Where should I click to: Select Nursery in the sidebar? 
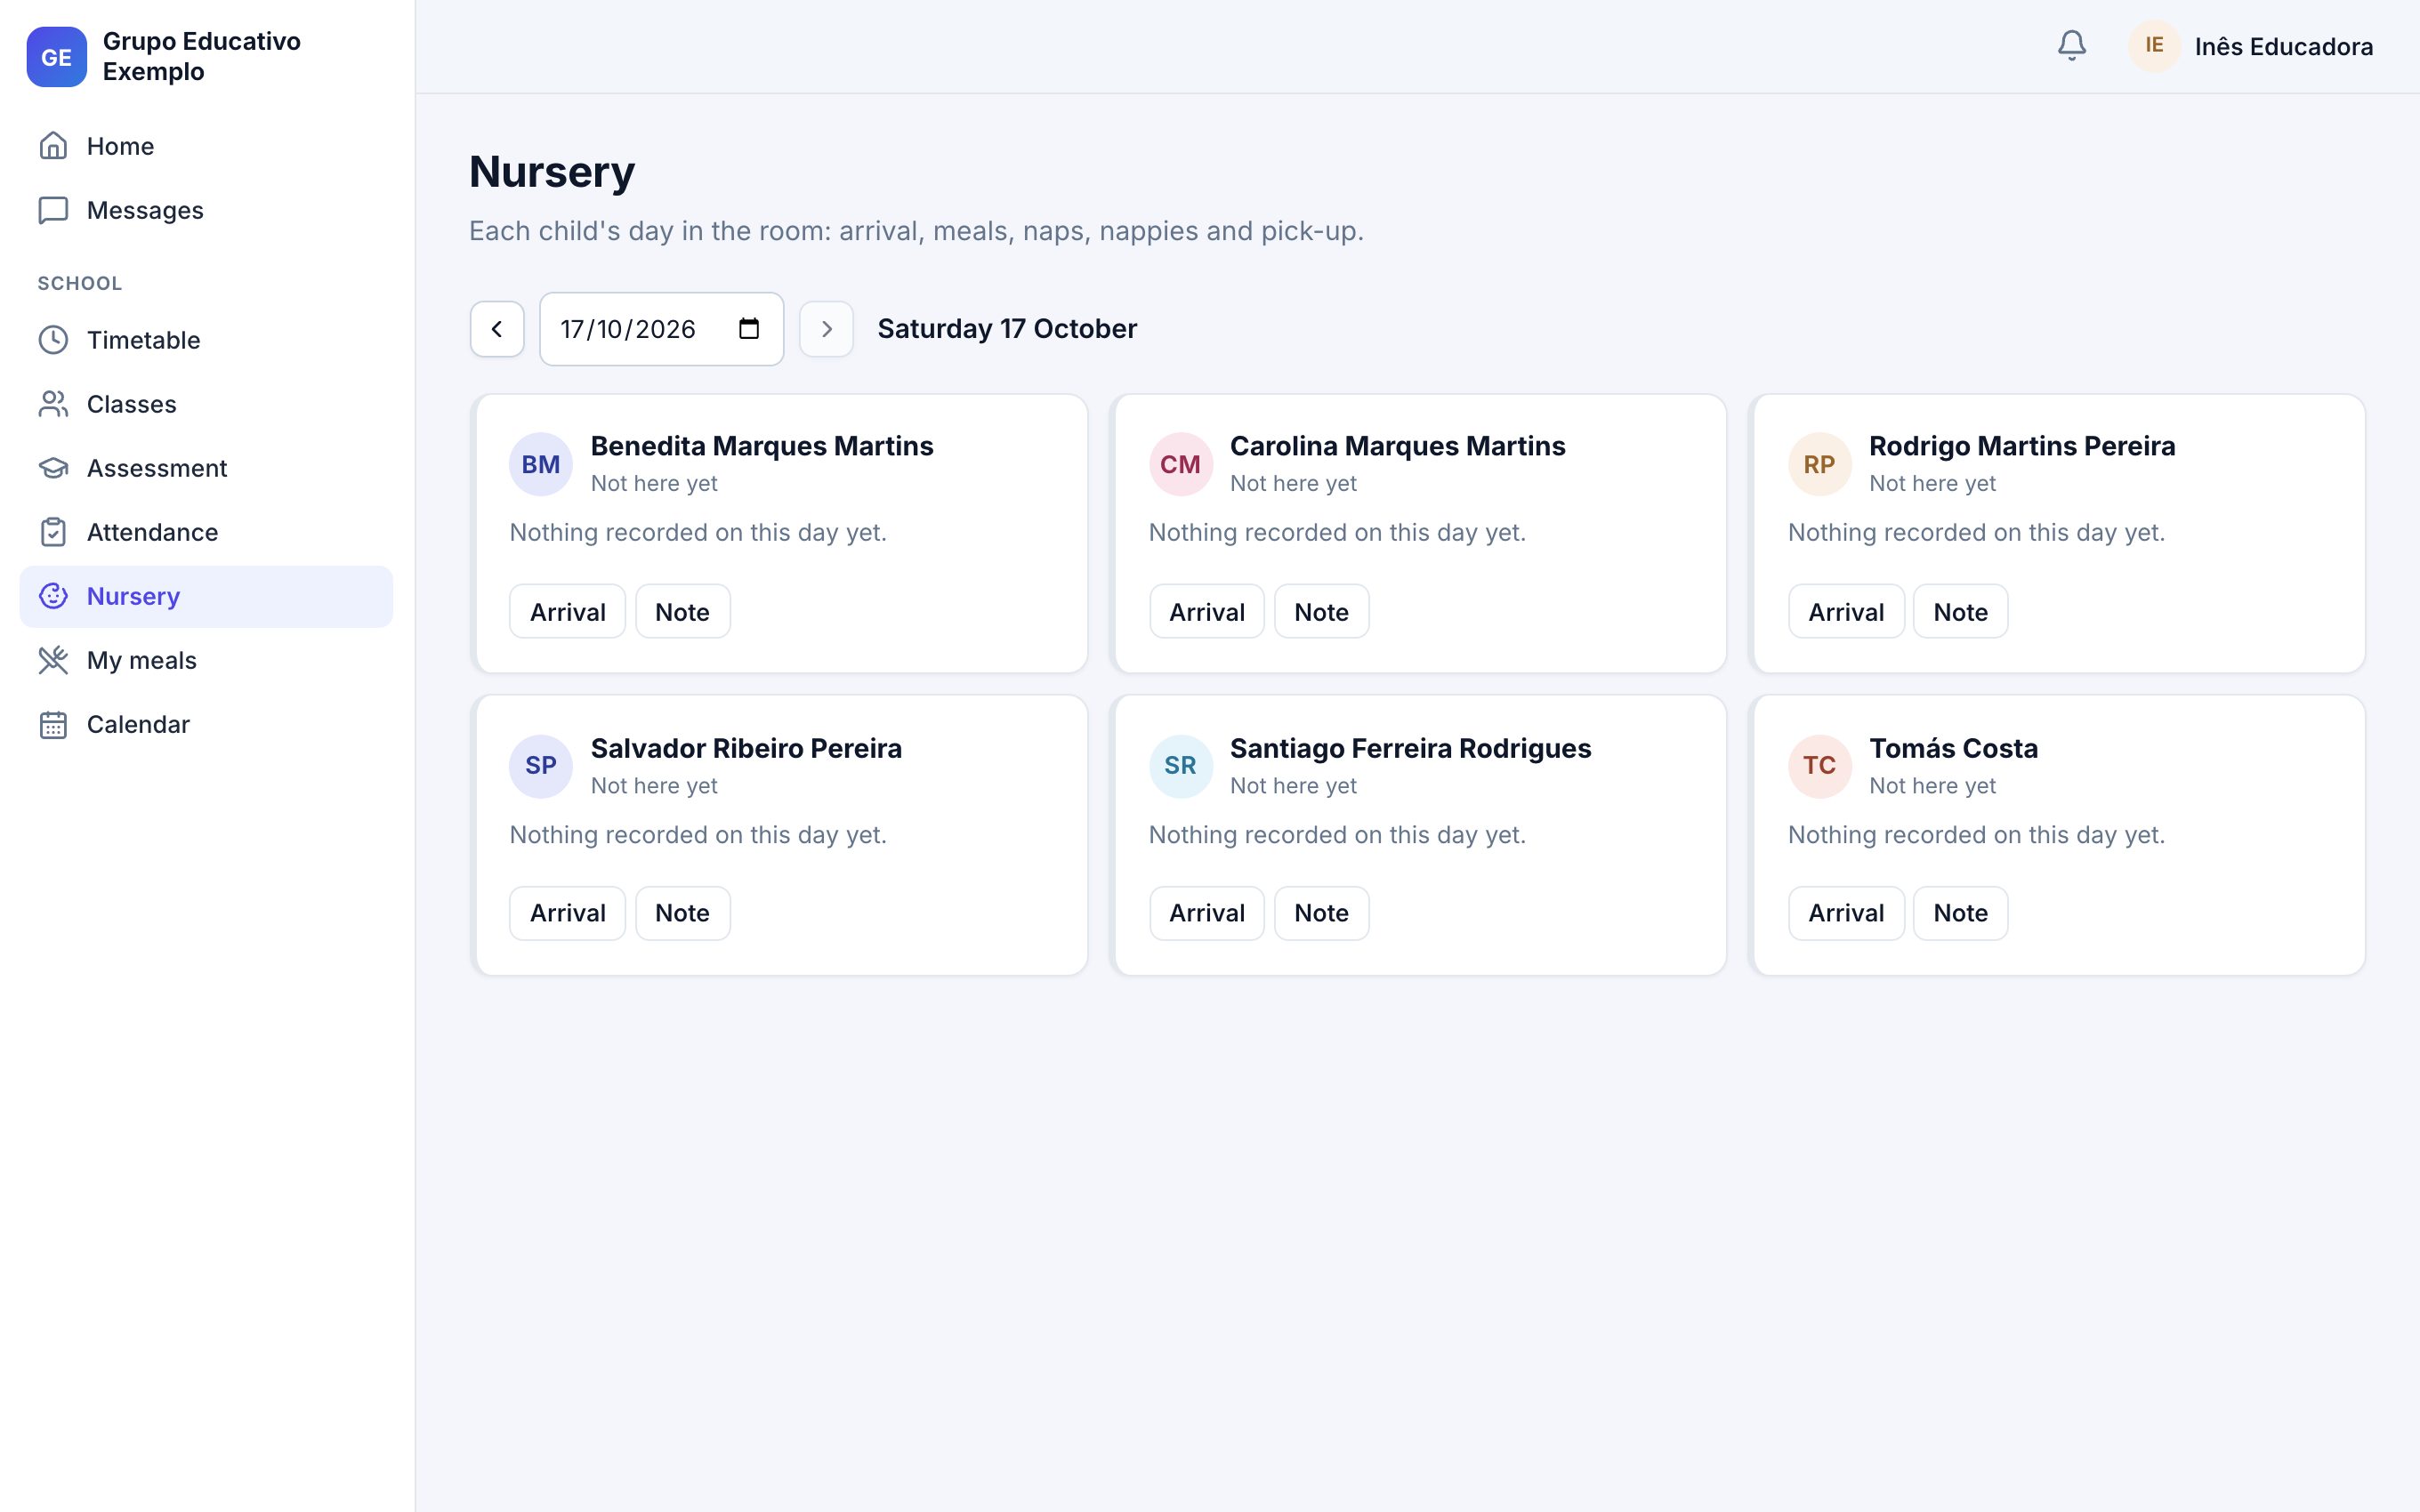coord(206,596)
